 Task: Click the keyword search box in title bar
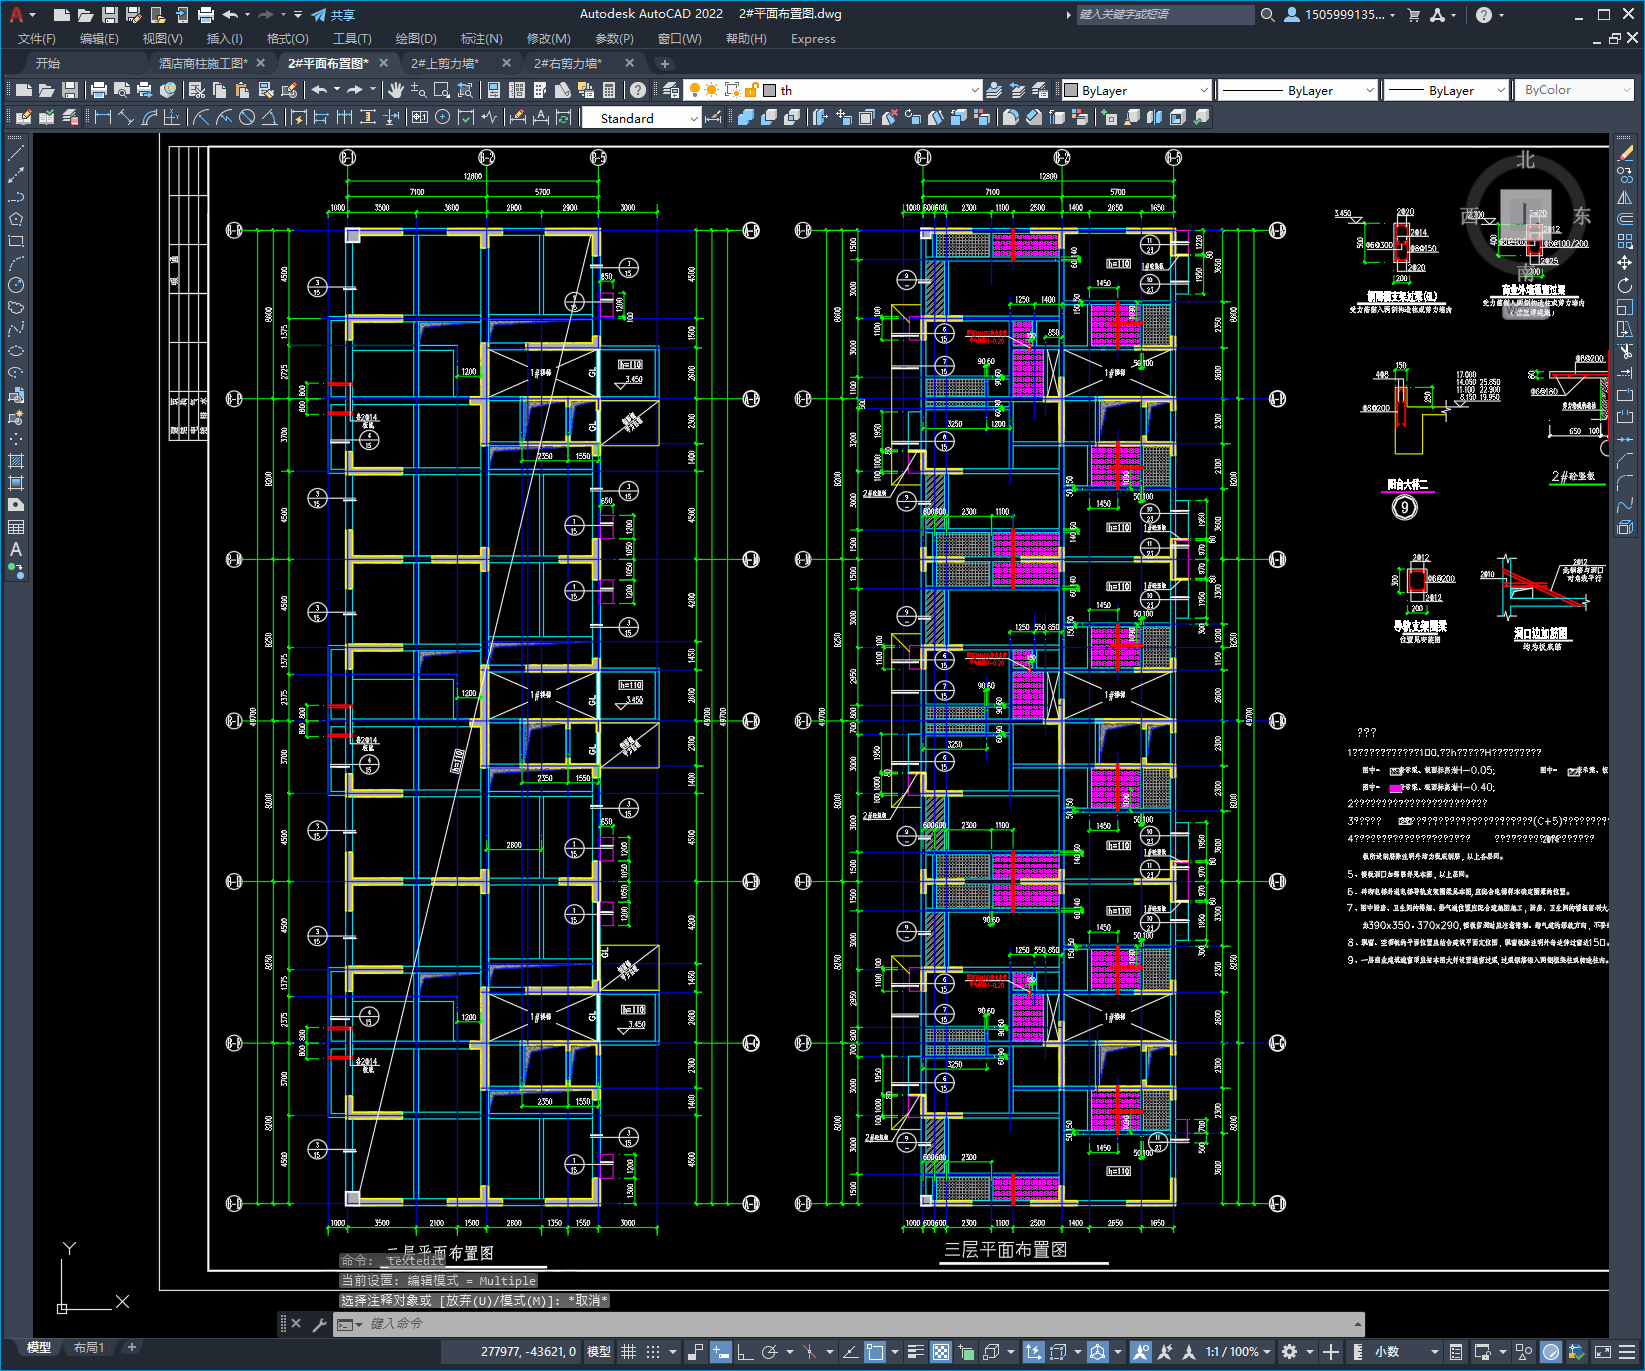click(1165, 15)
